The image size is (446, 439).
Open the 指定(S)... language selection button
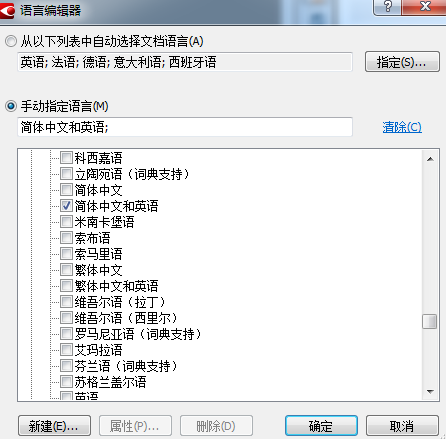click(x=402, y=62)
